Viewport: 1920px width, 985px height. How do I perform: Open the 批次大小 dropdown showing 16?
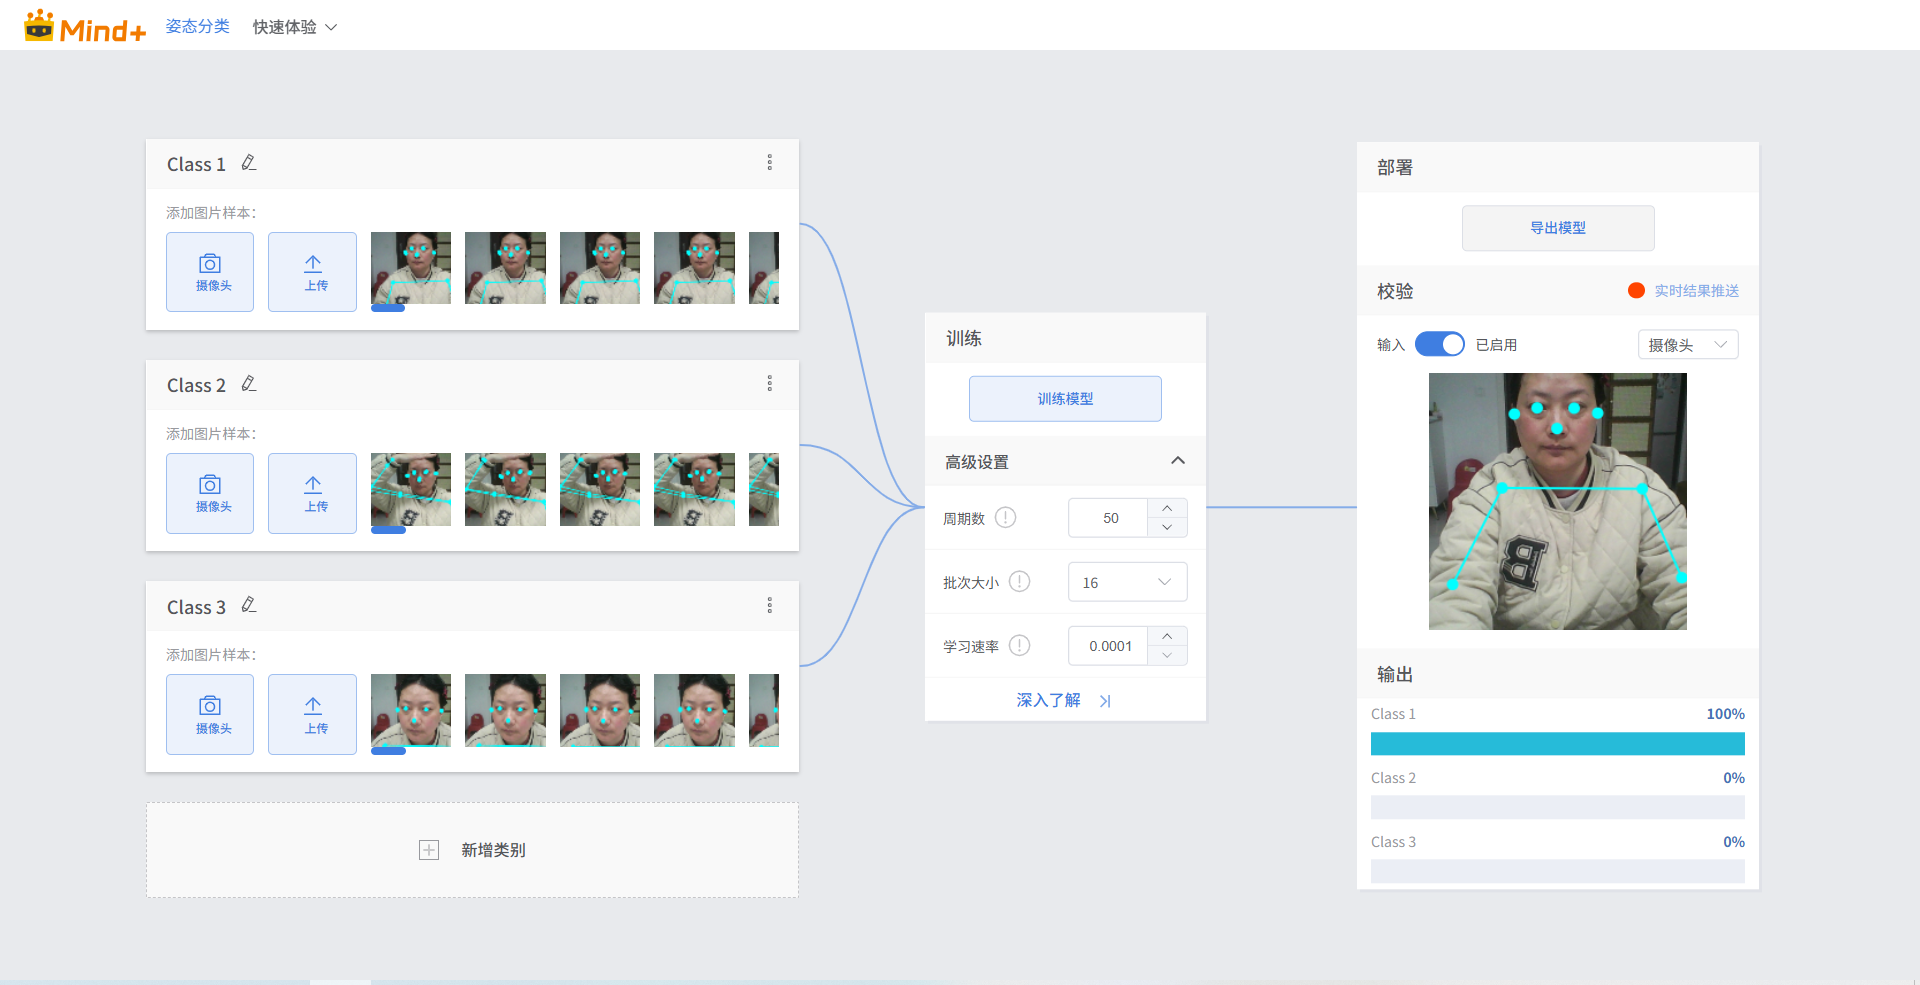(x=1127, y=582)
